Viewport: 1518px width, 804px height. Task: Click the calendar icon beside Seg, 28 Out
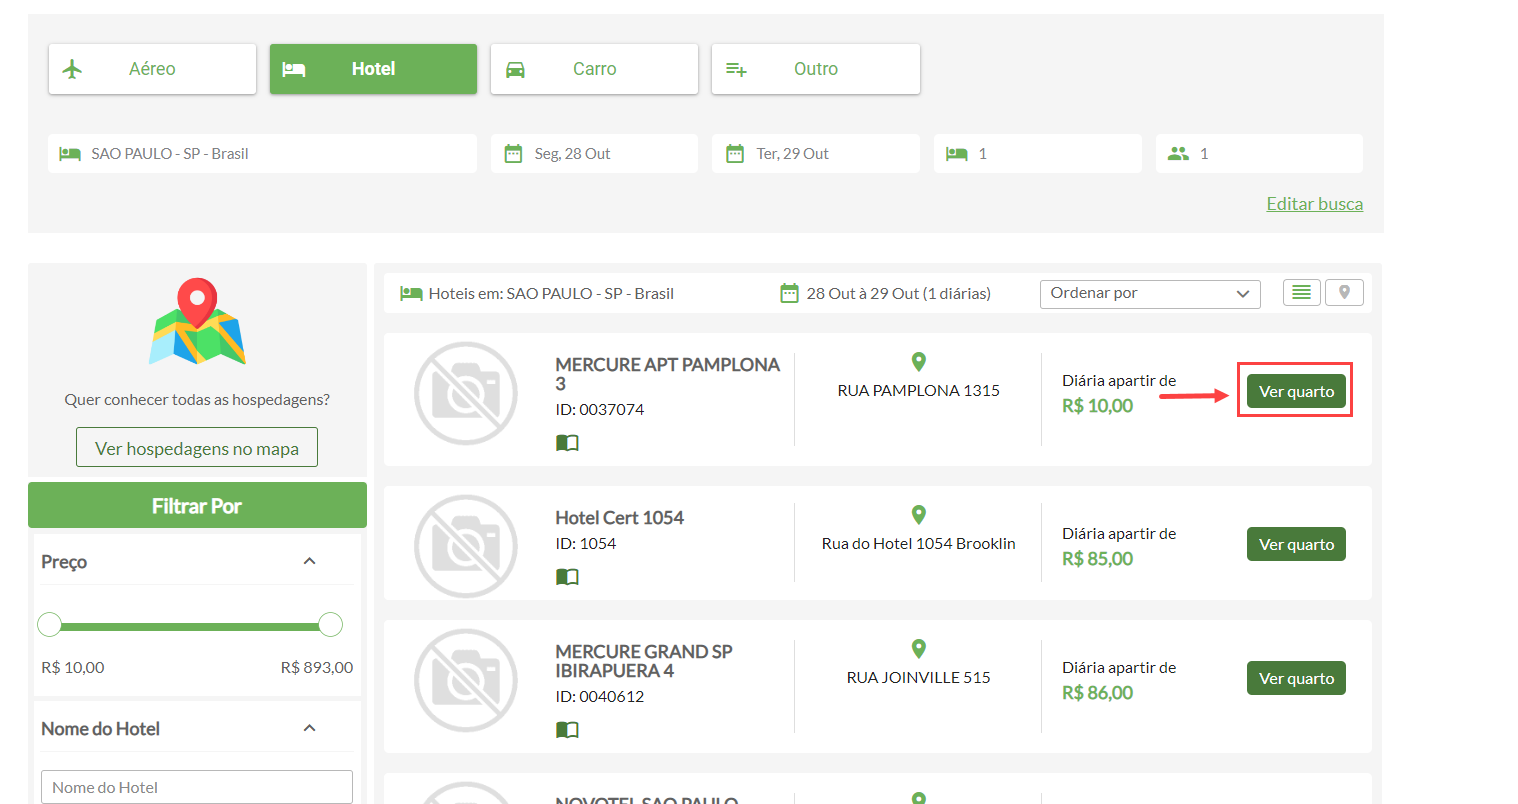click(513, 154)
